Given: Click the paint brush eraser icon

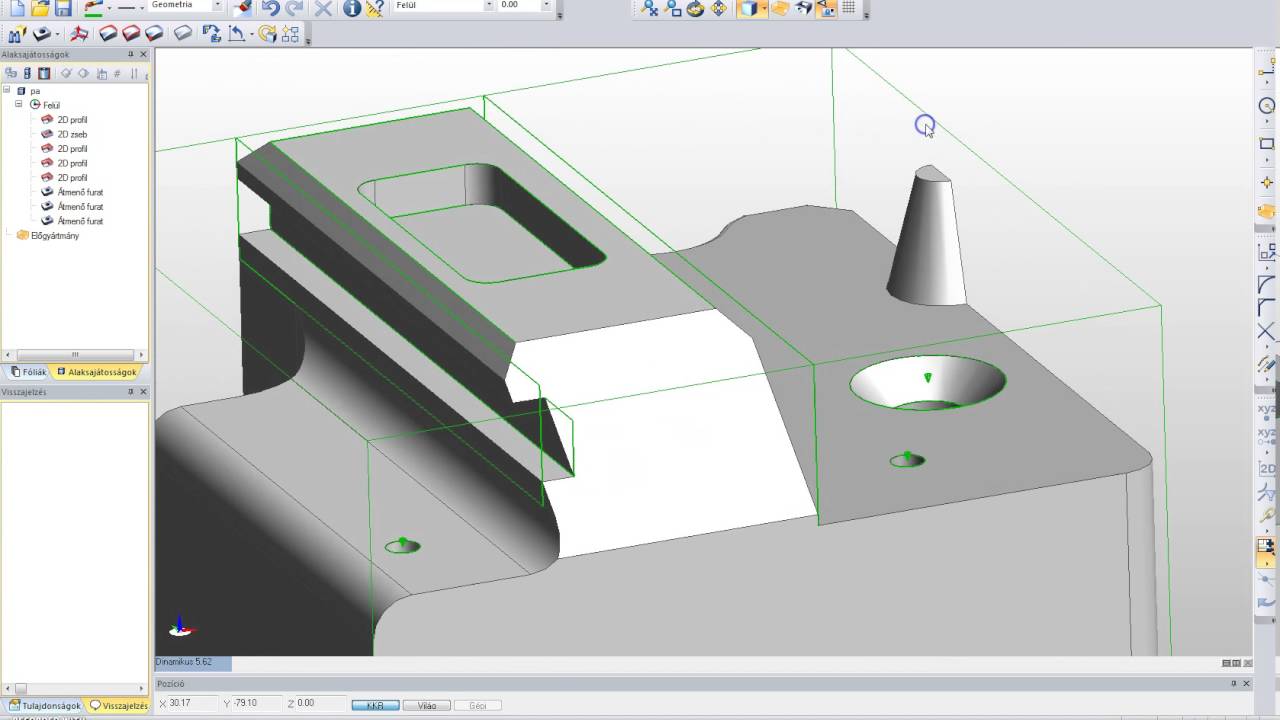Looking at the screenshot, I should pos(242,8).
